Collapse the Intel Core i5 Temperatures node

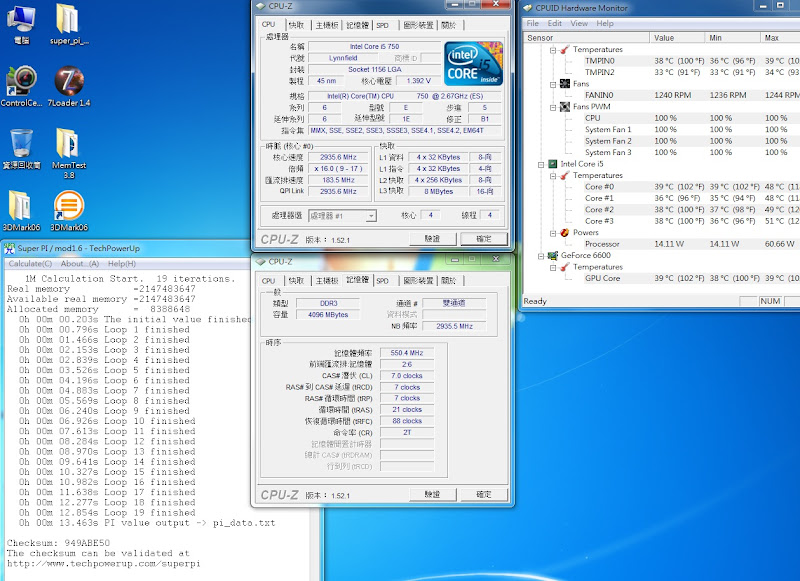[553, 176]
